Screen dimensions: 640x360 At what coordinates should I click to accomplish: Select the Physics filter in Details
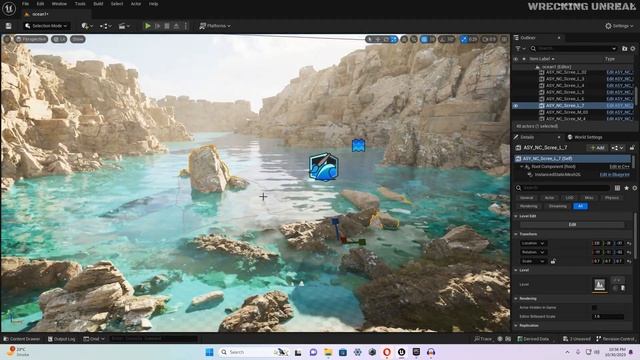[611, 198]
